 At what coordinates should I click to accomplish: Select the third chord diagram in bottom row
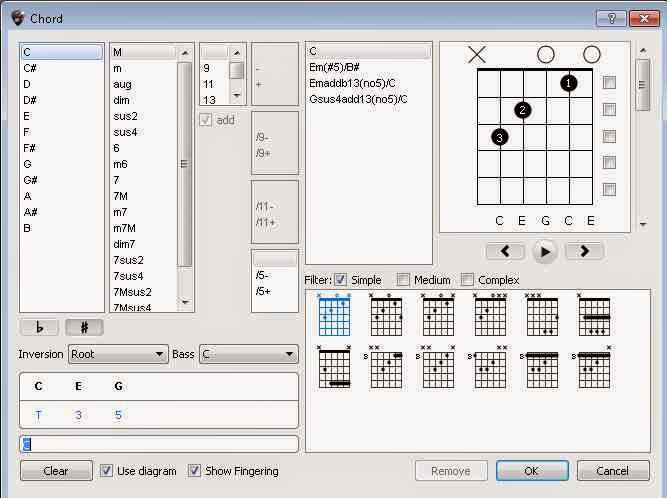click(x=436, y=367)
